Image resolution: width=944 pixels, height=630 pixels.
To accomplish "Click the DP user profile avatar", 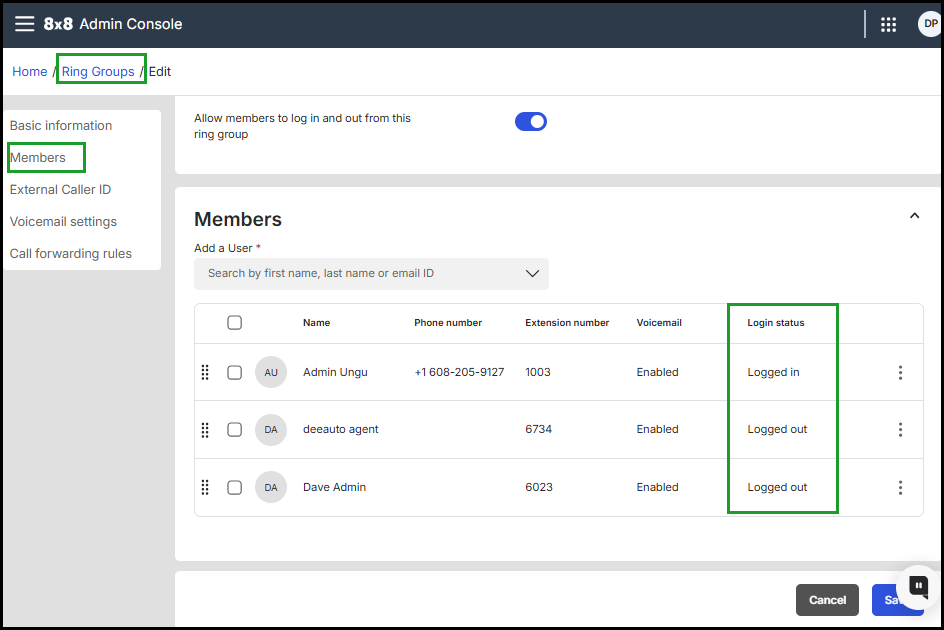I will [x=929, y=25].
